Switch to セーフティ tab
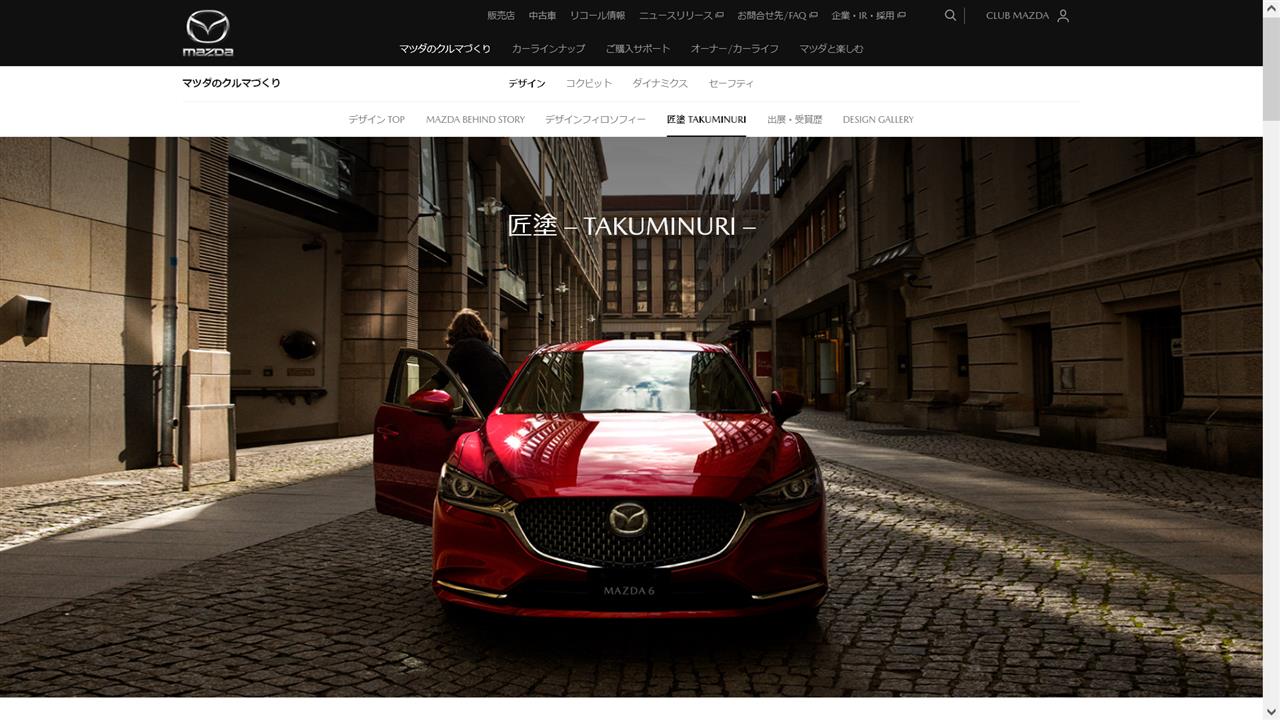This screenshot has height=720, width=1280. coord(731,83)
